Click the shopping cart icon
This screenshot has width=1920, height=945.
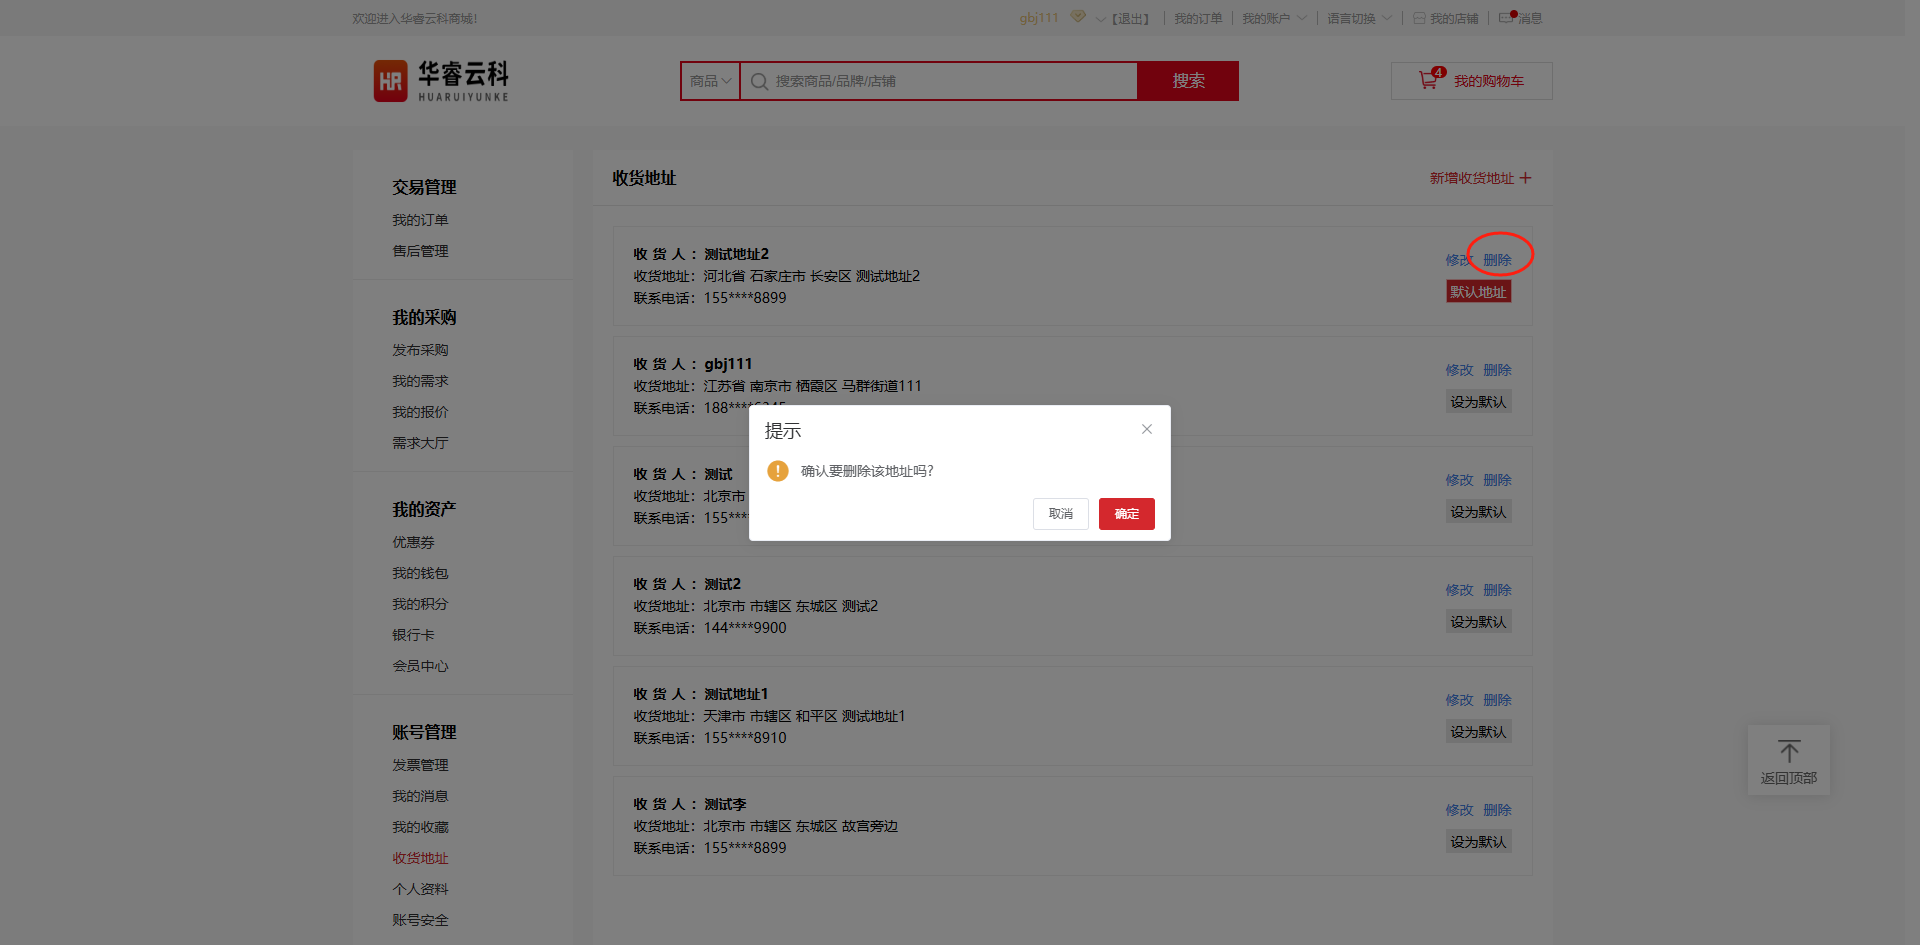(x=1428, y=81)
